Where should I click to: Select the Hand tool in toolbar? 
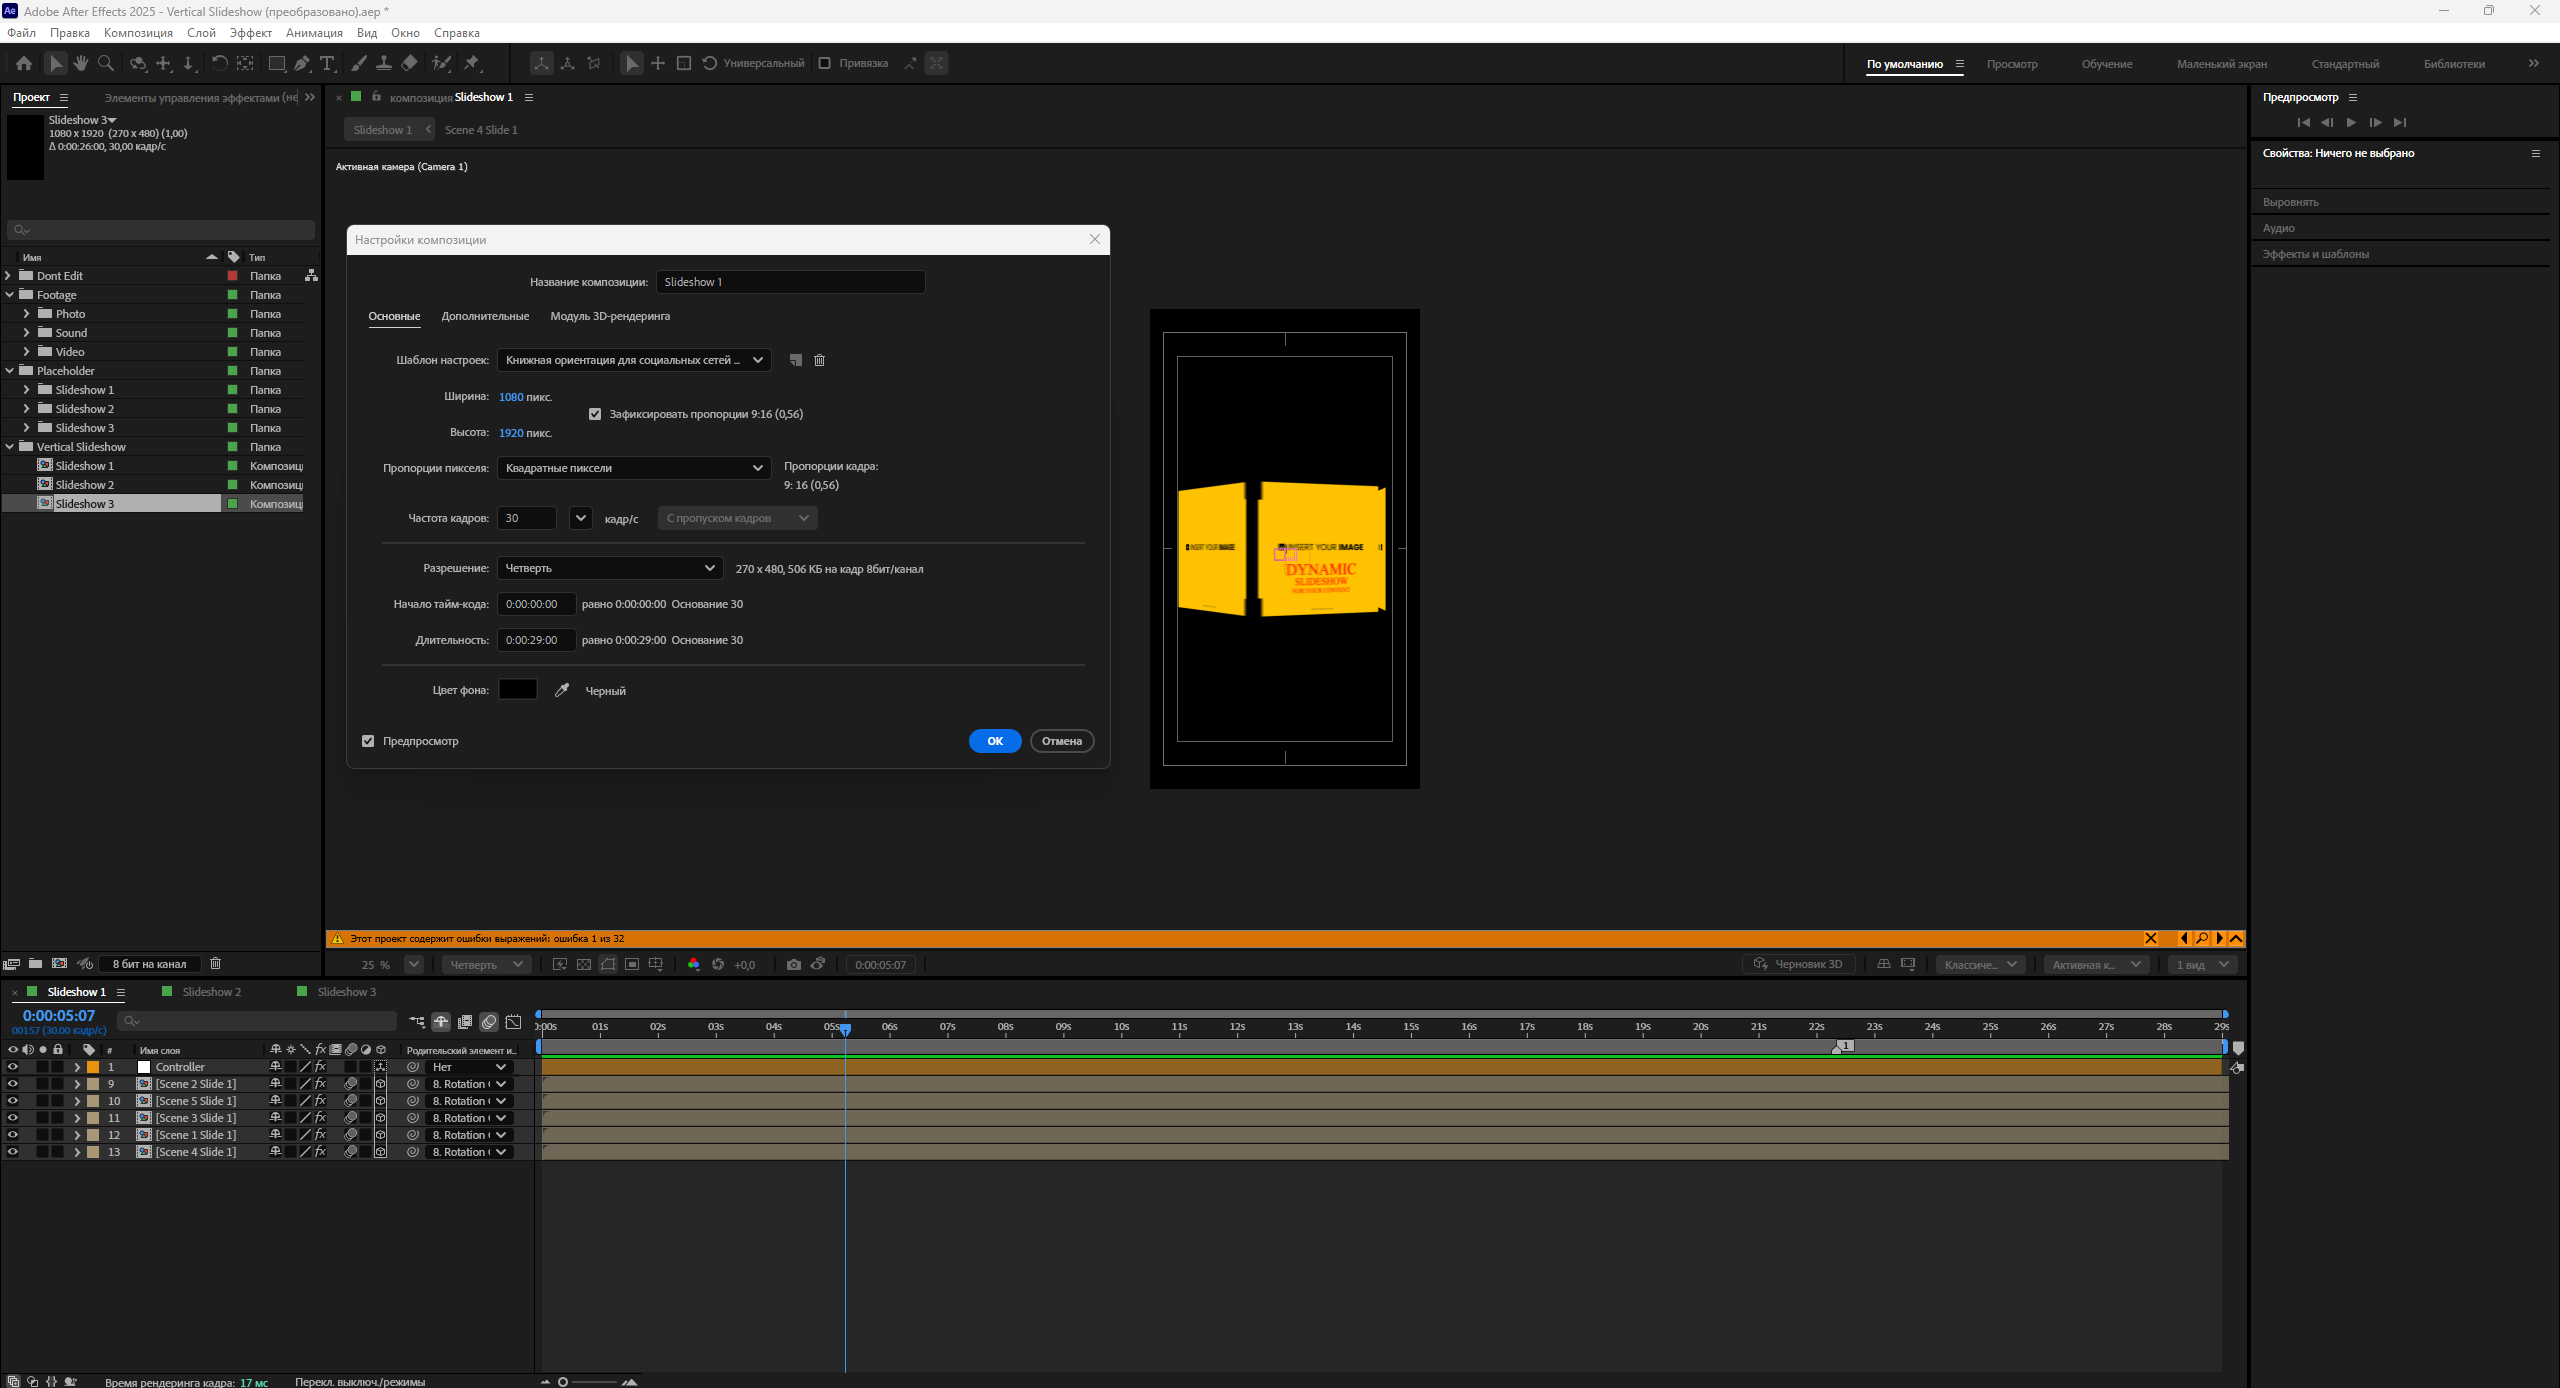81,63
